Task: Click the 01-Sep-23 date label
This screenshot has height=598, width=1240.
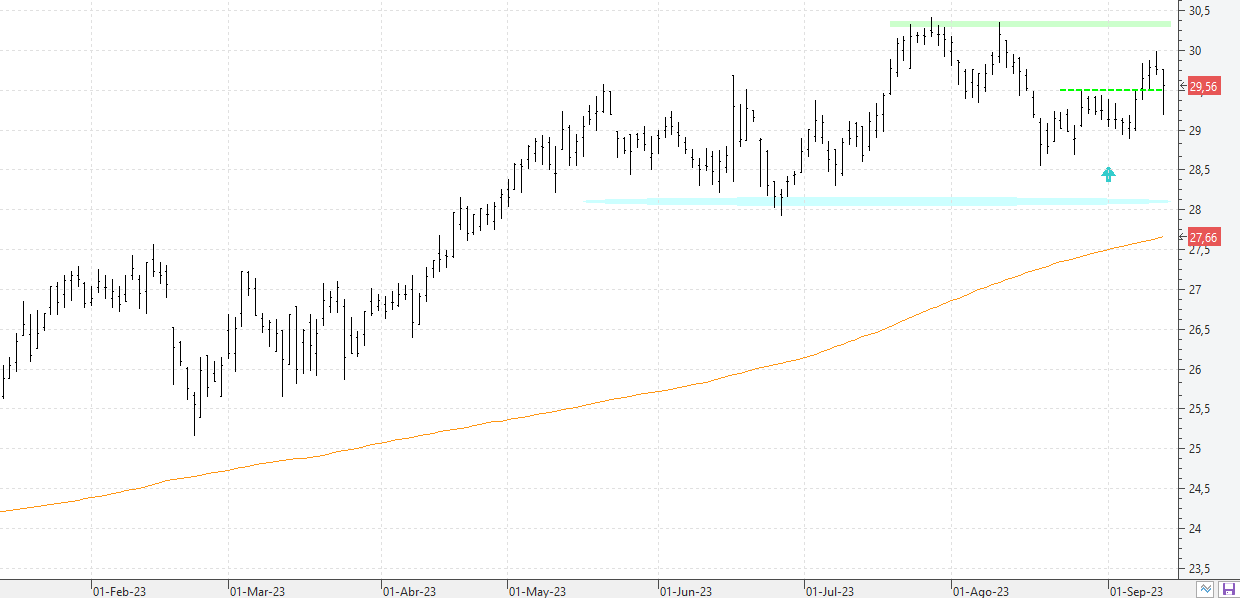Action: pyautogui.click(x=1137, y=591)
